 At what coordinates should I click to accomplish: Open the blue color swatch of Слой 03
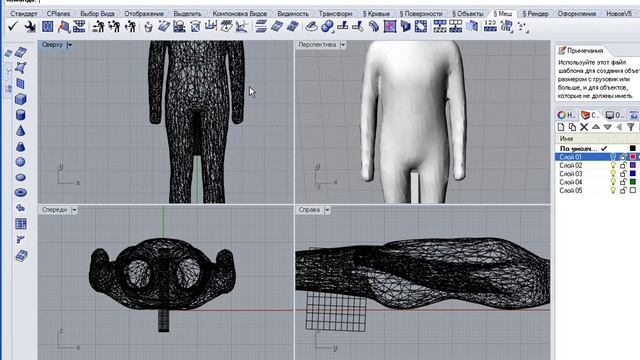(633, 174)
